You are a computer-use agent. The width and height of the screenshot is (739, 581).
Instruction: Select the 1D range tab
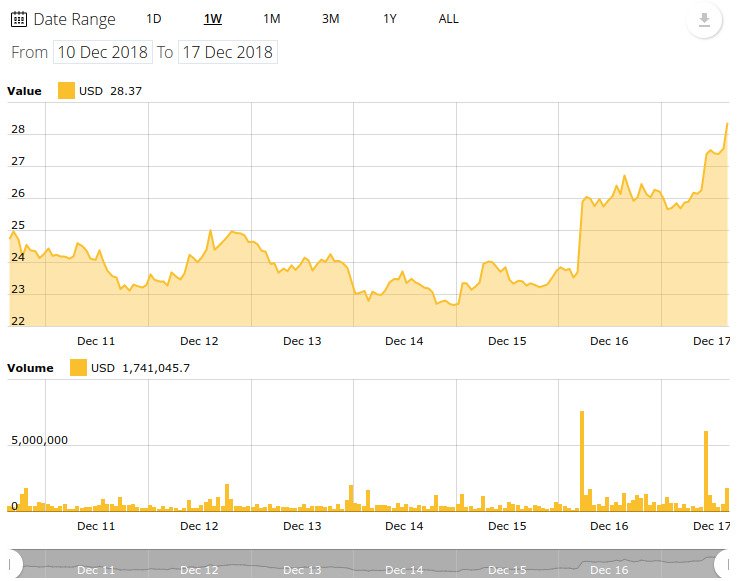[x=153, y=19]
